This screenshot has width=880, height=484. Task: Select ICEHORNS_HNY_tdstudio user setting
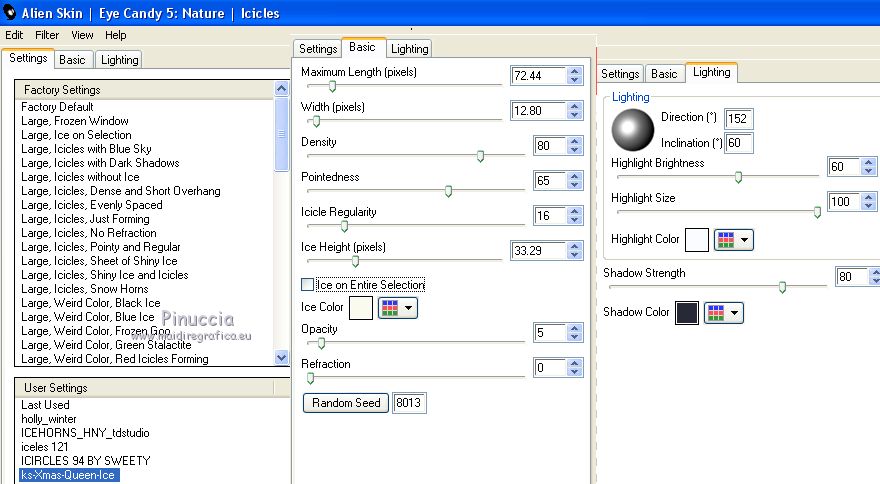click(x=85, y=433)
